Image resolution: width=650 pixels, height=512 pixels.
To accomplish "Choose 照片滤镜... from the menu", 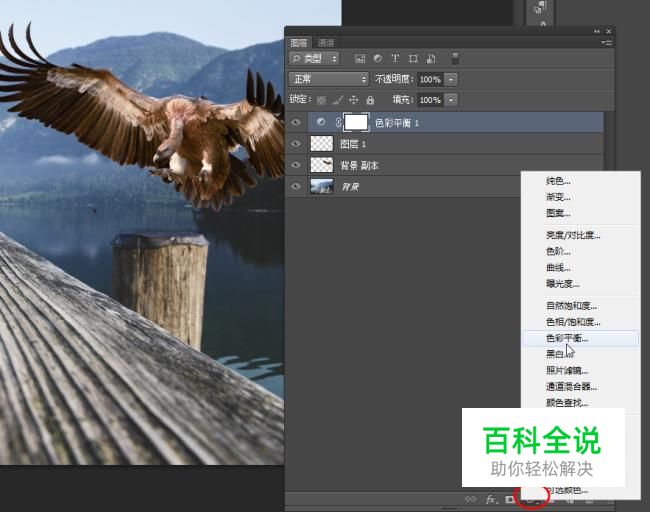I will (x=567, y=371).
